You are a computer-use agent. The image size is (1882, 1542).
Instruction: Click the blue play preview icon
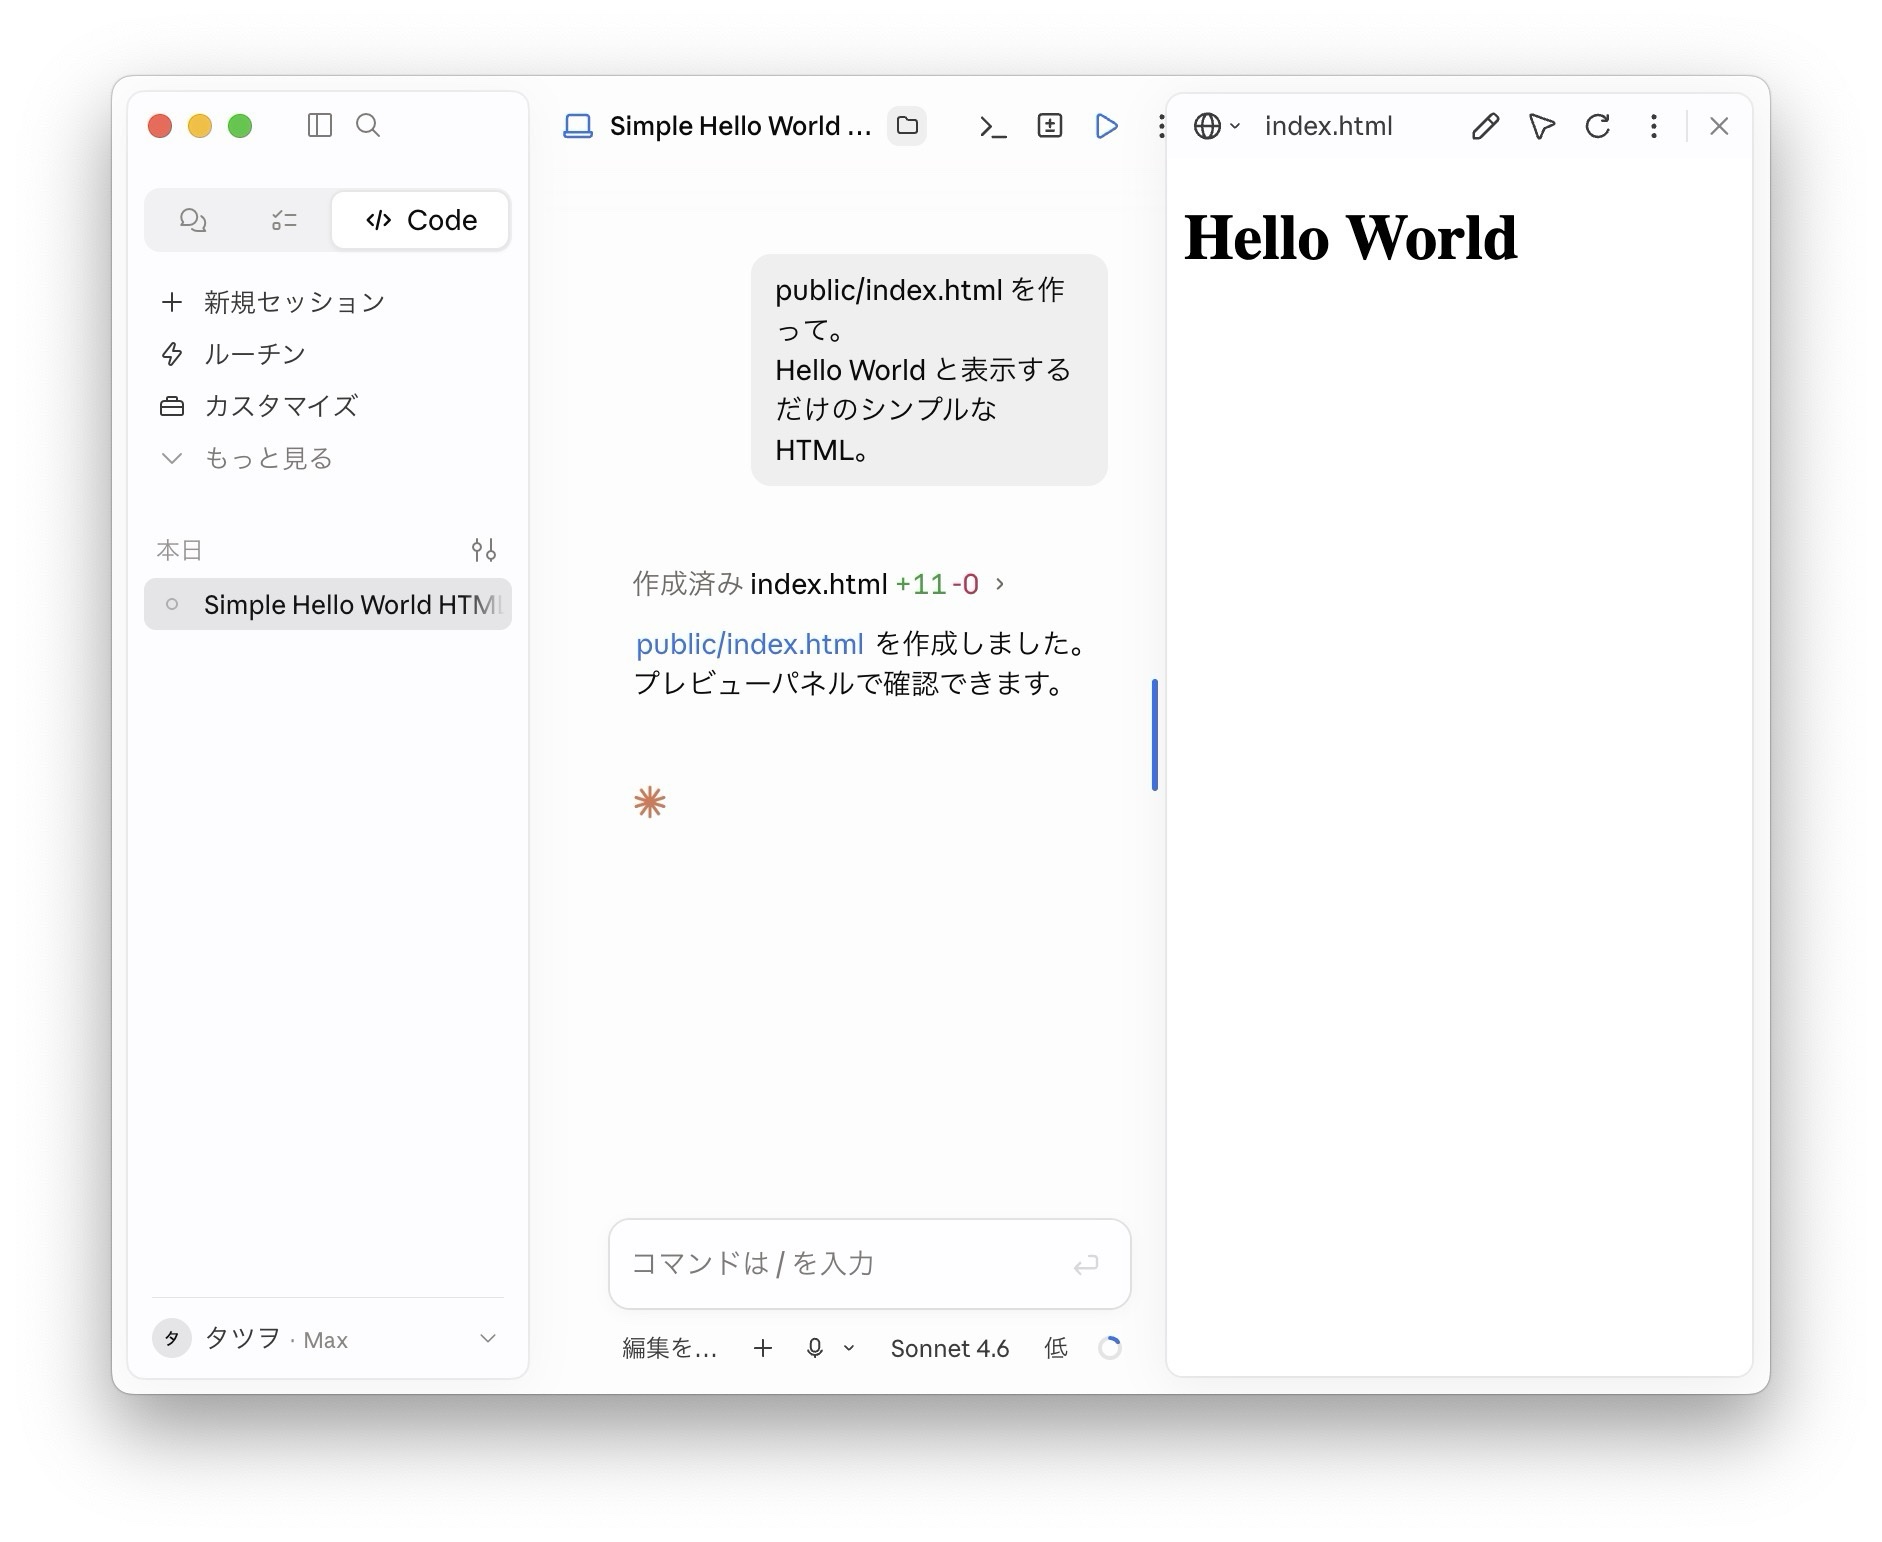click(x=1106, y=126)
